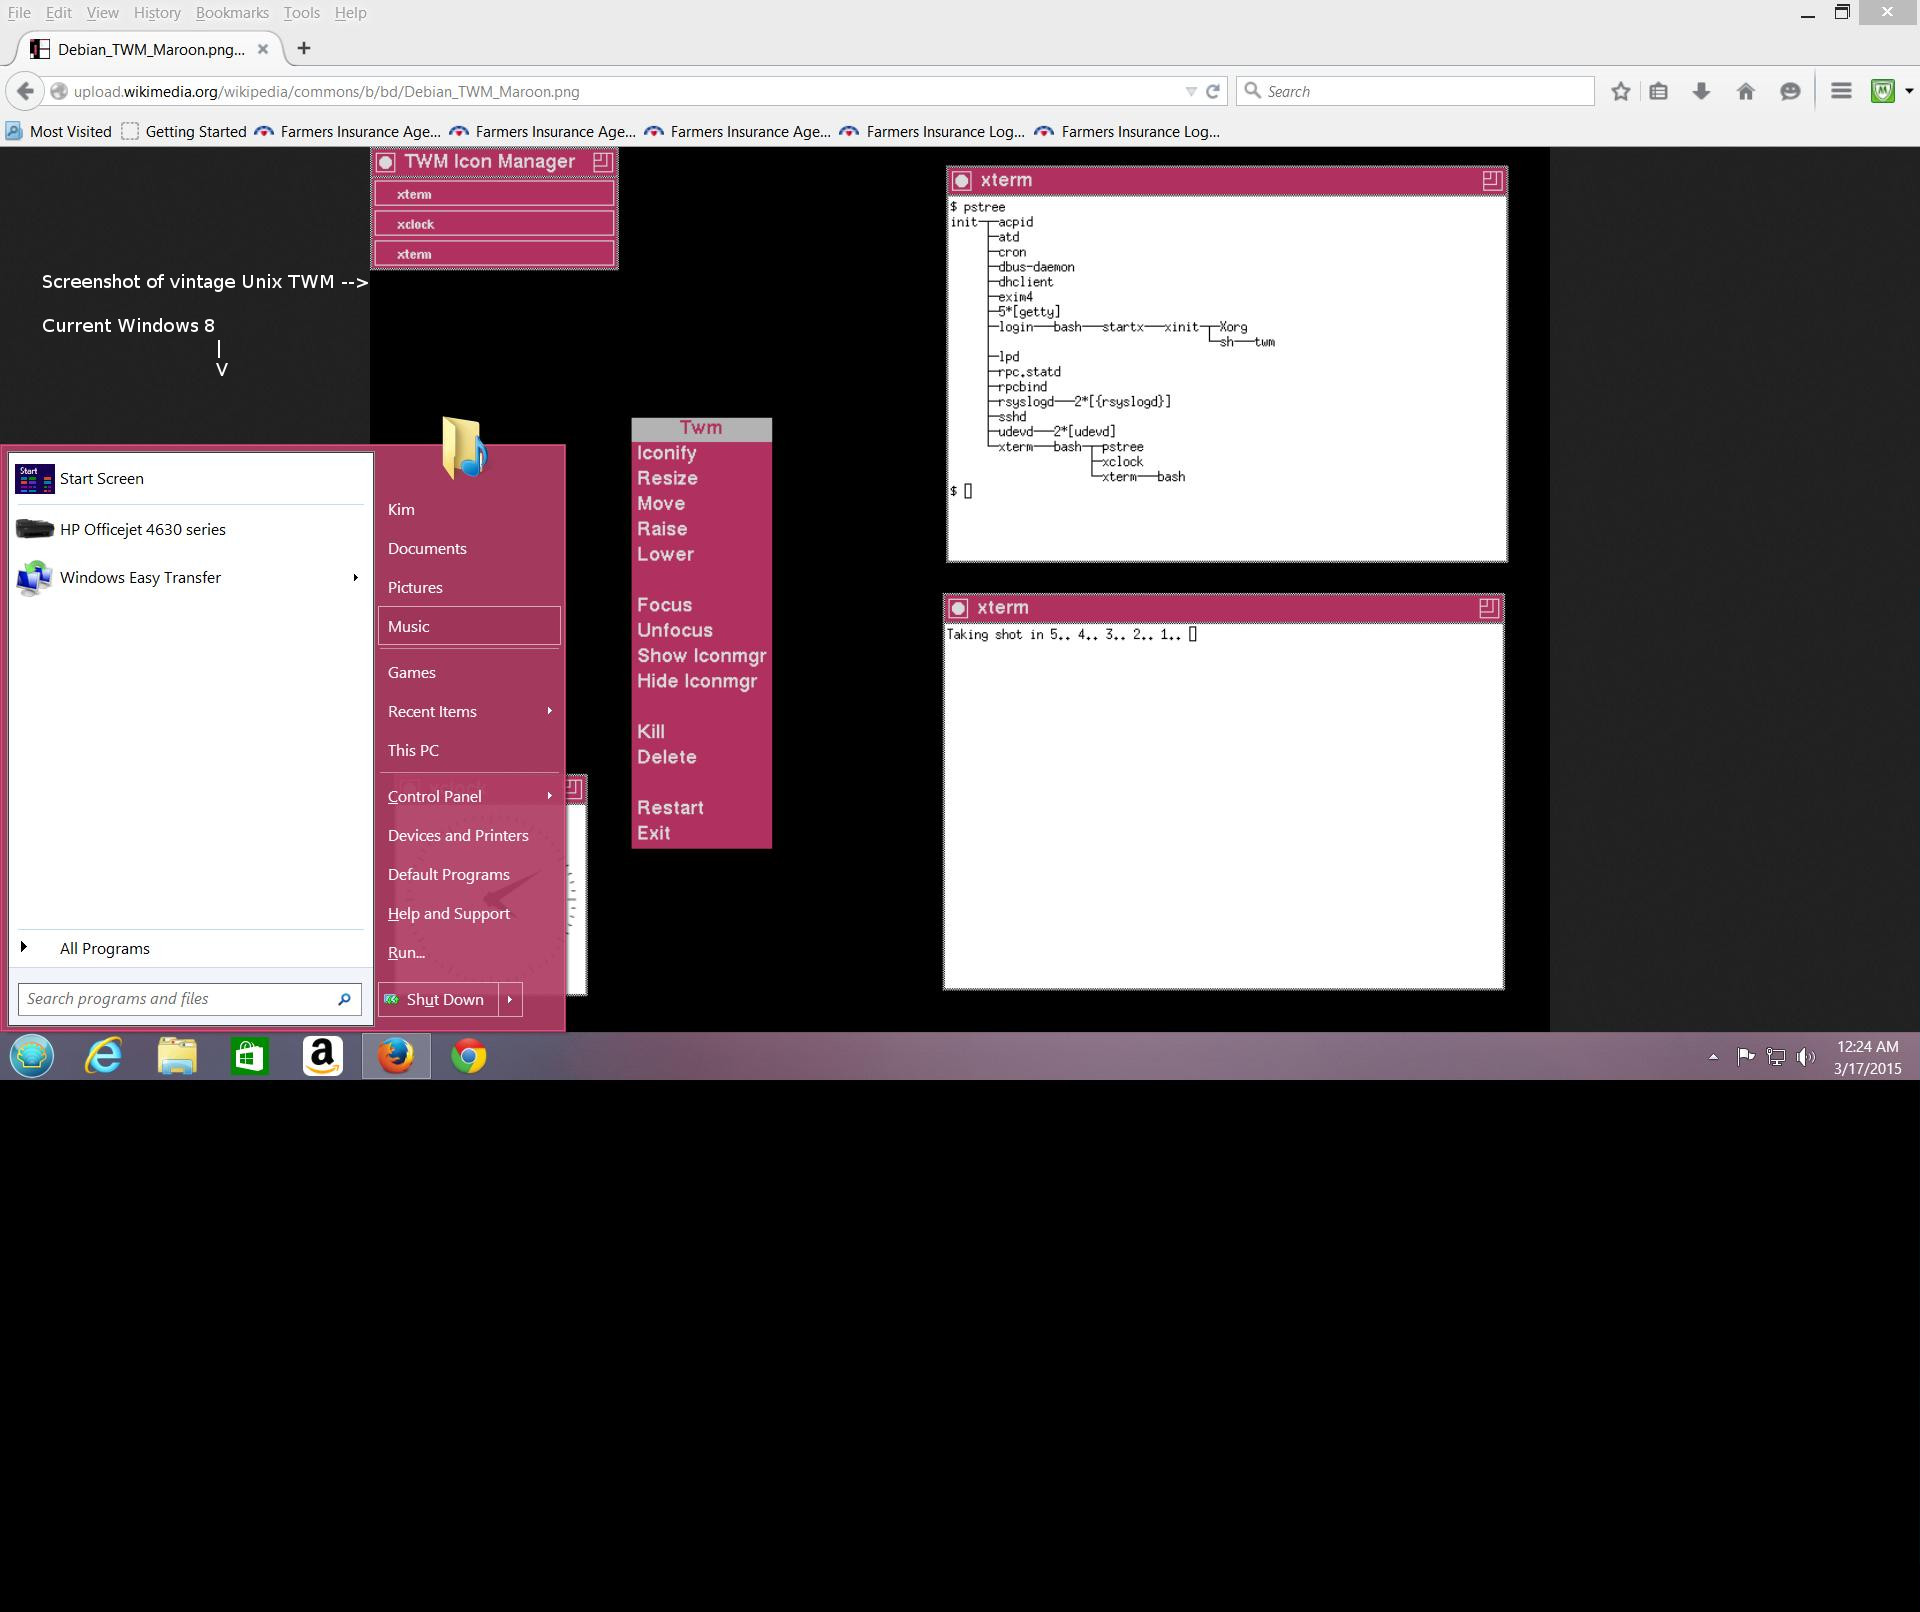The image size is (1920, 1612).
Task: Open Games in the Start menu
Action: [x=468, y=672]
